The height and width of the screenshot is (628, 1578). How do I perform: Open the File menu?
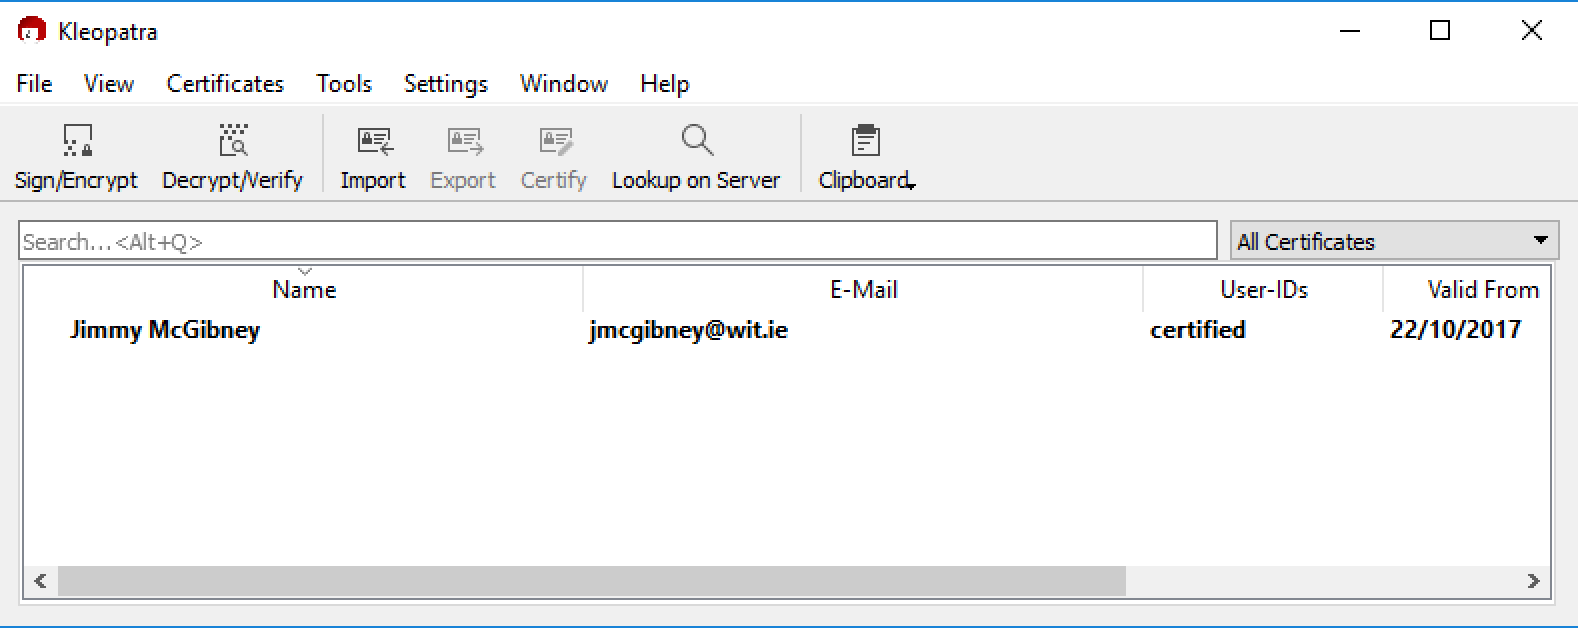35,84
